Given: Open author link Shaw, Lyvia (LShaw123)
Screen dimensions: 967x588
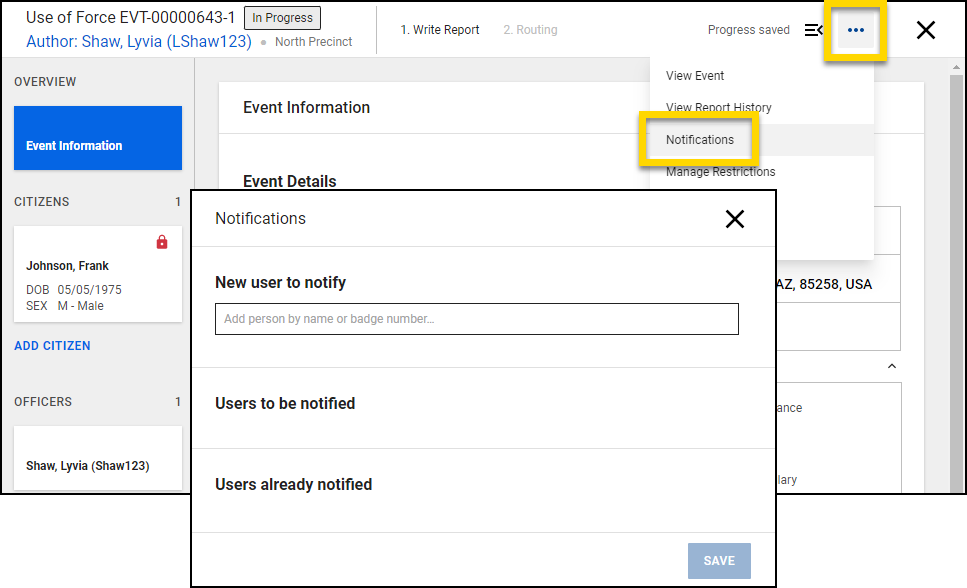Looking at the screenshot, I should point(139,42).
